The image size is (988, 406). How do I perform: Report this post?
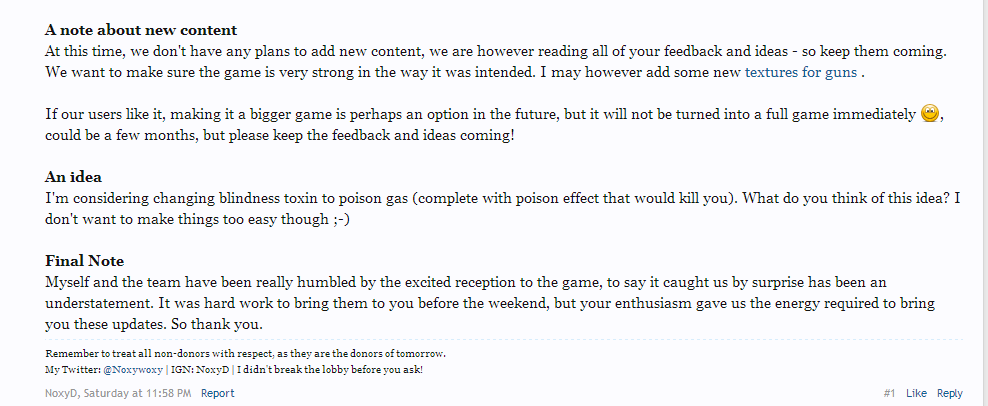pos(217,393)
